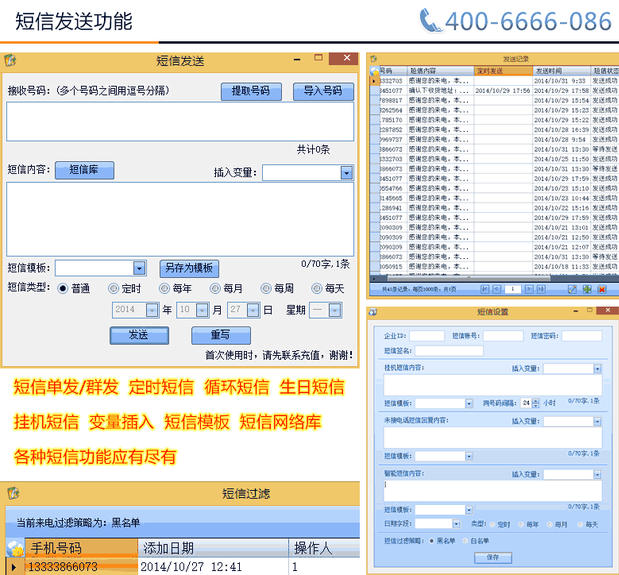Go to last page of 发送记录
619x575 pixels.
click(x=541, y=289)
